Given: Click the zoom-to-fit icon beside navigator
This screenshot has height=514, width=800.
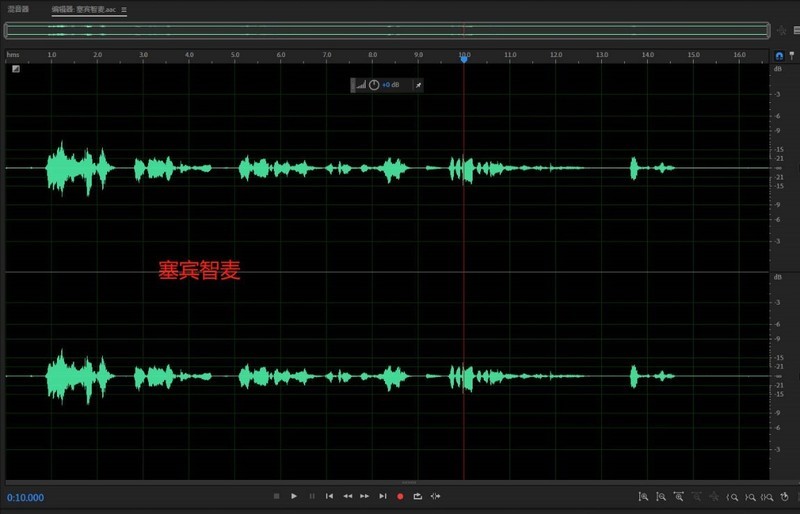Looking at the screenshot, I should [781, 31].
